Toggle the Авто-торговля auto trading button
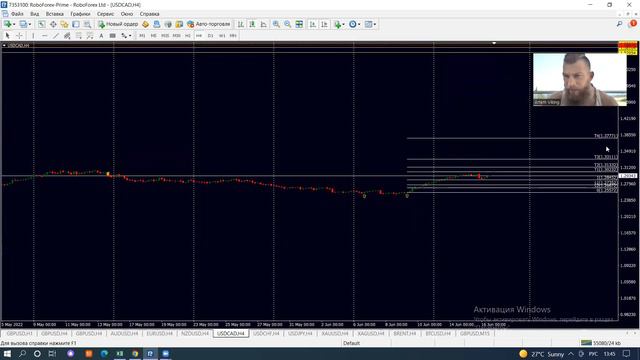Viewport: 640px width, 360px height. (x=209, y=24)
